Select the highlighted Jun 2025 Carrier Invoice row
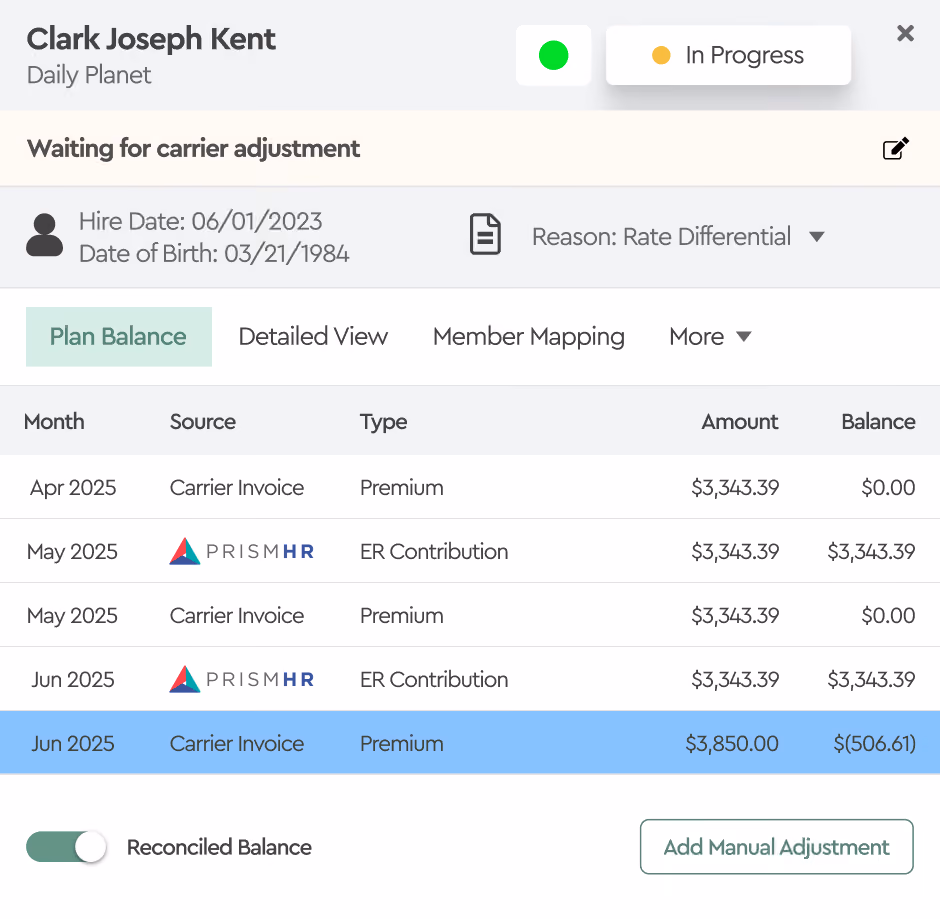 click(x=470, y=743)
